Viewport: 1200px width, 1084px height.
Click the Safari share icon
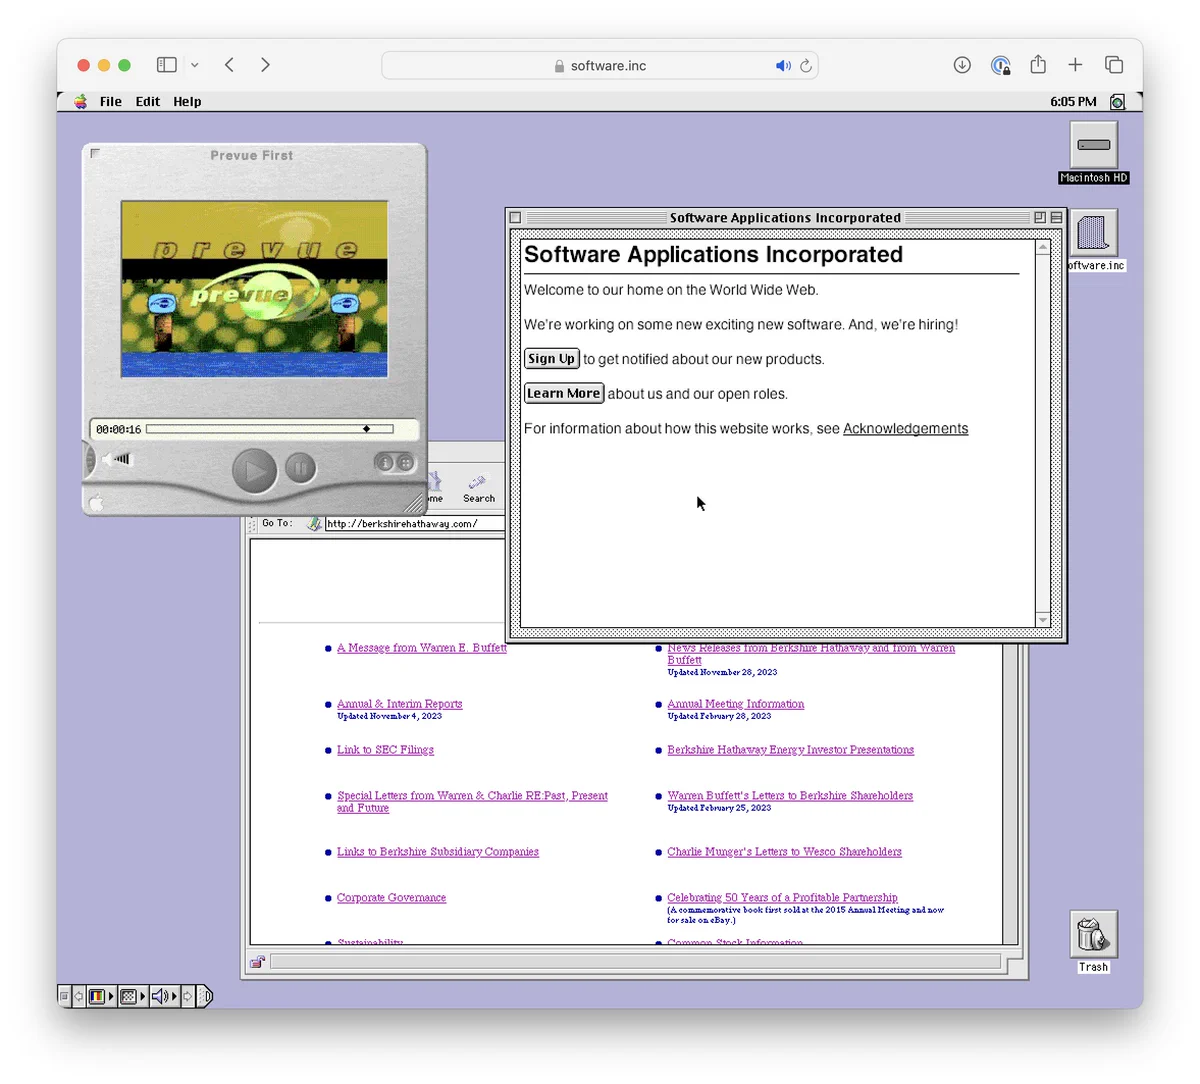[x=1038, y=64]
